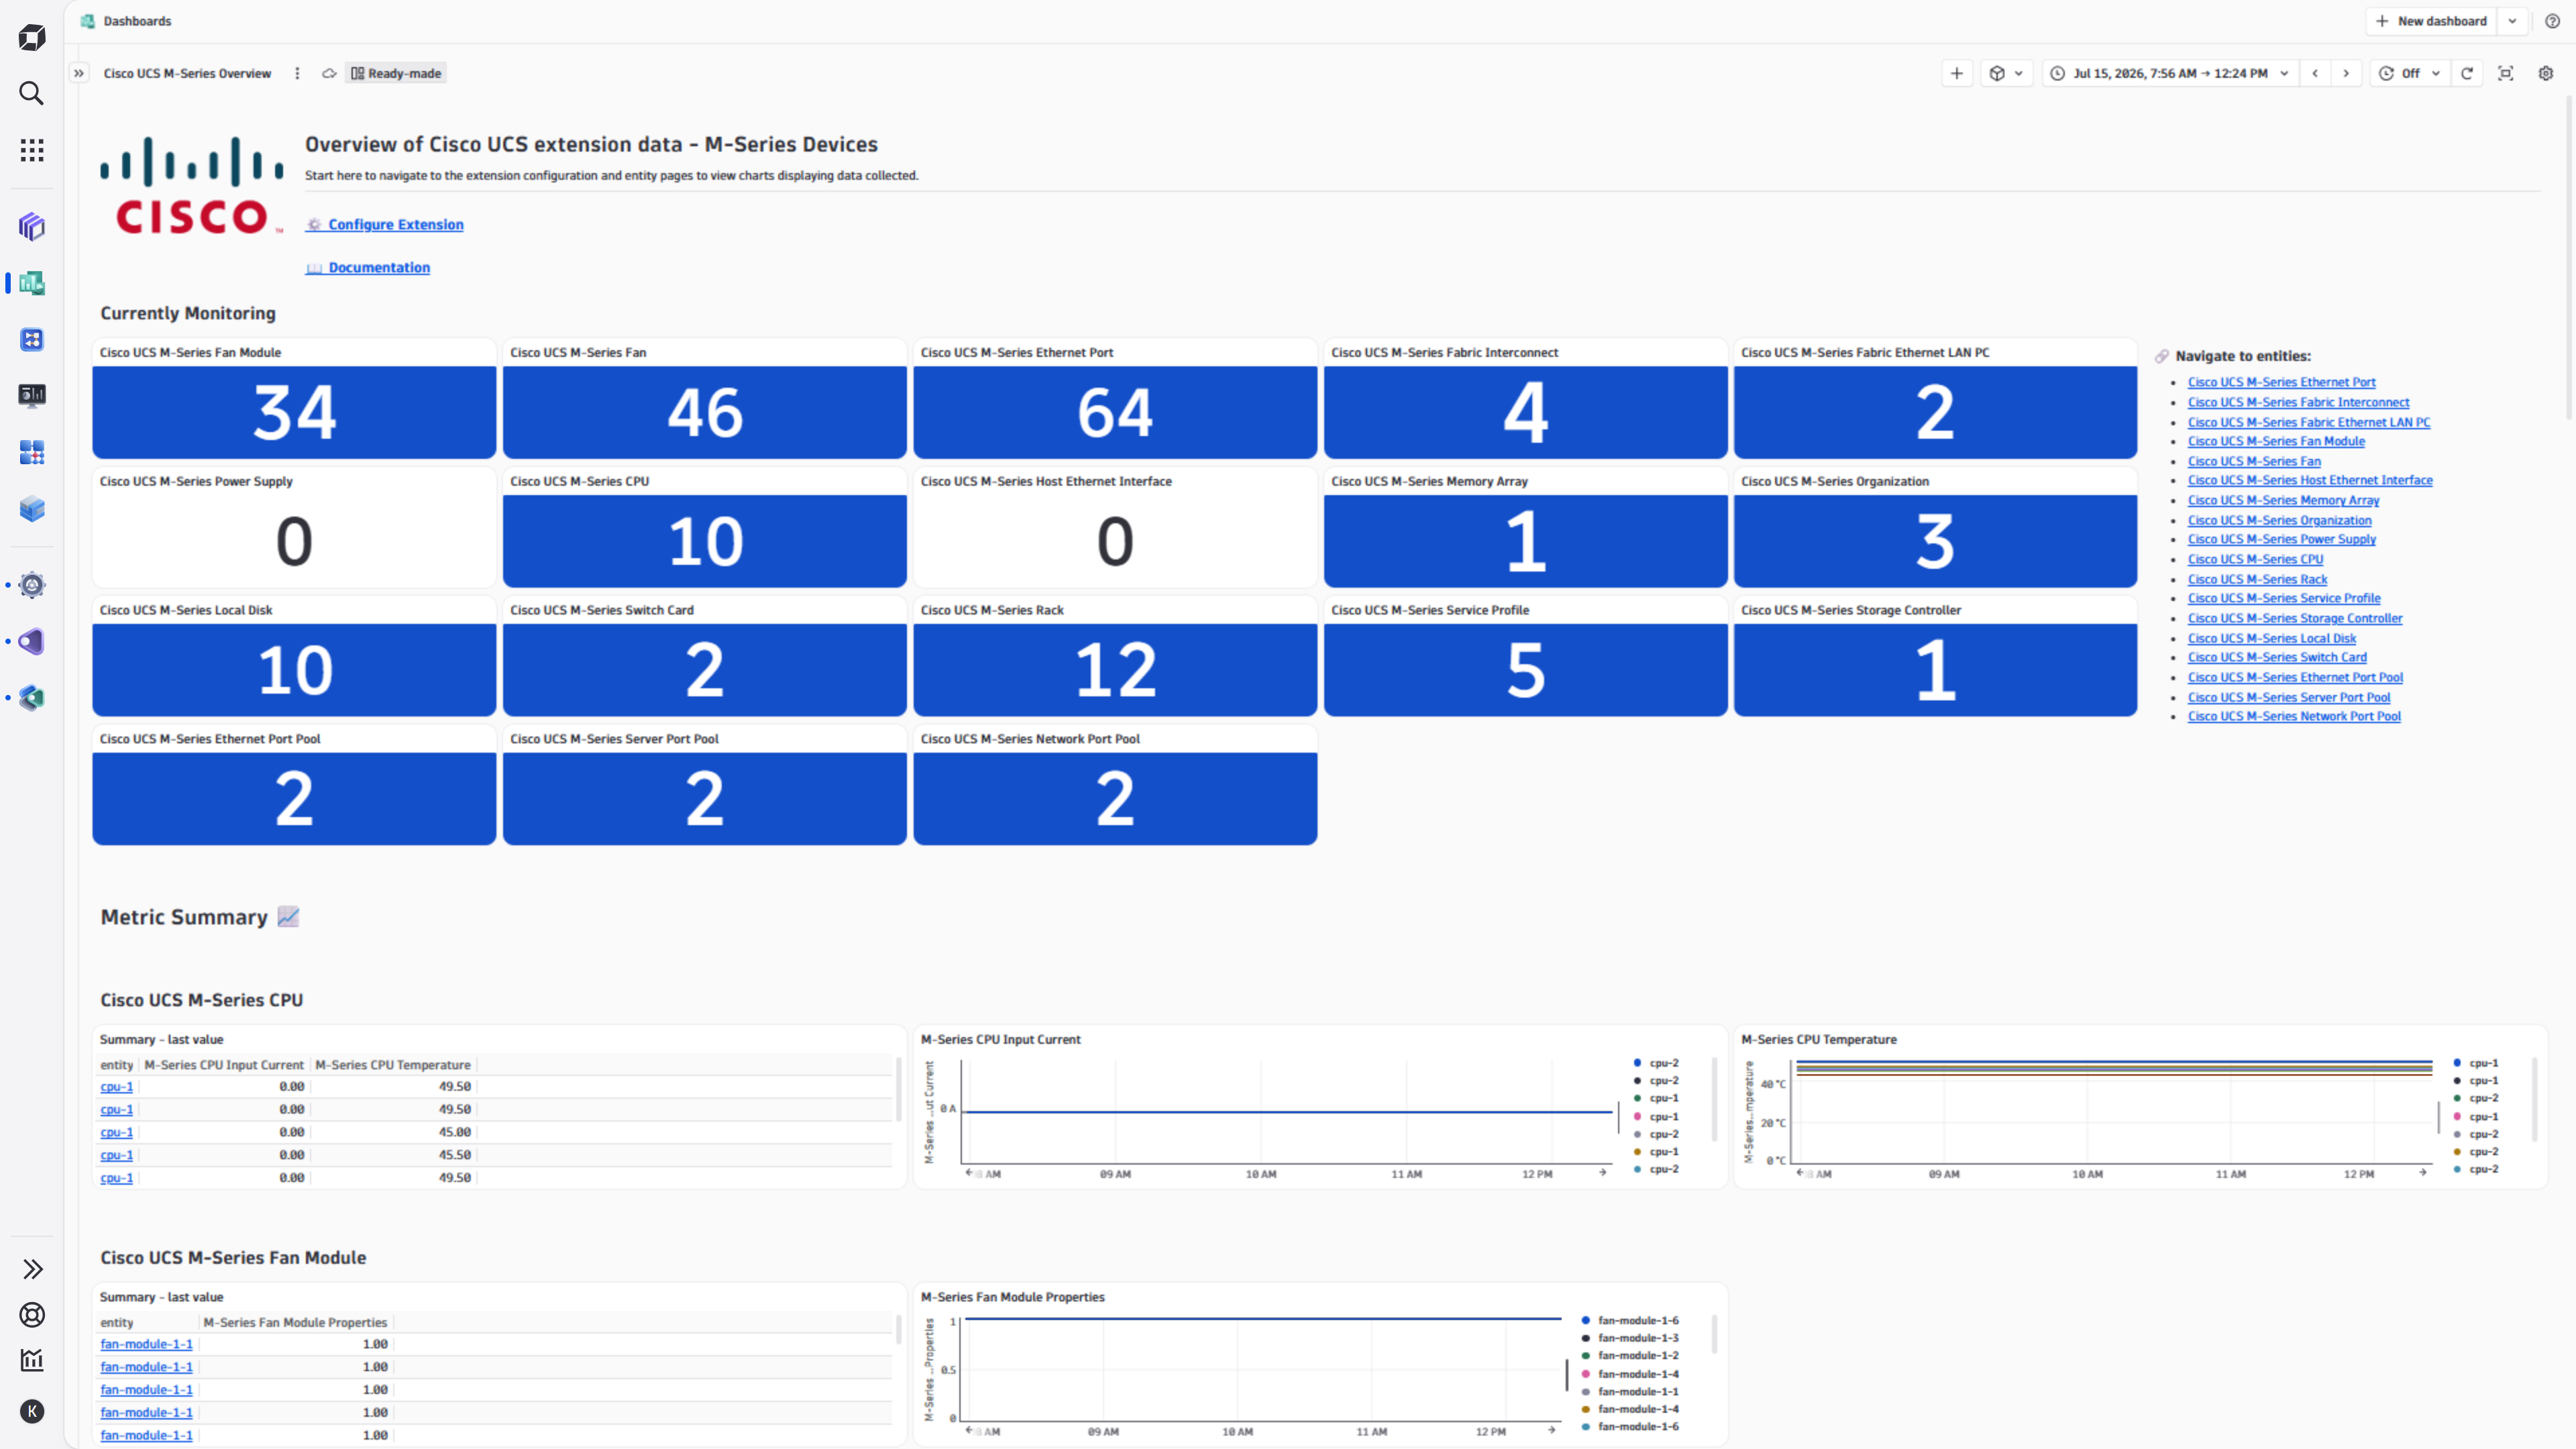
Task: Expand the left sidebar with double chevron at bottom
Action: [x=32, y=1269]
